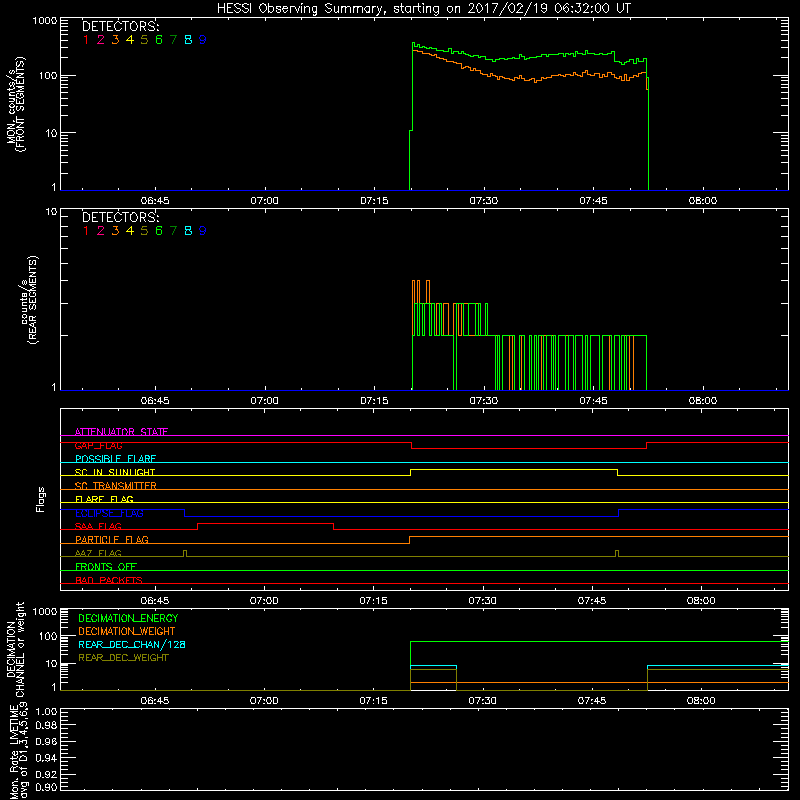The height and width of the screenshot is (800, 800).
Task: Click the HESSI Observing Summary title text
Action: pyautogui.click(x=423, y=9)
